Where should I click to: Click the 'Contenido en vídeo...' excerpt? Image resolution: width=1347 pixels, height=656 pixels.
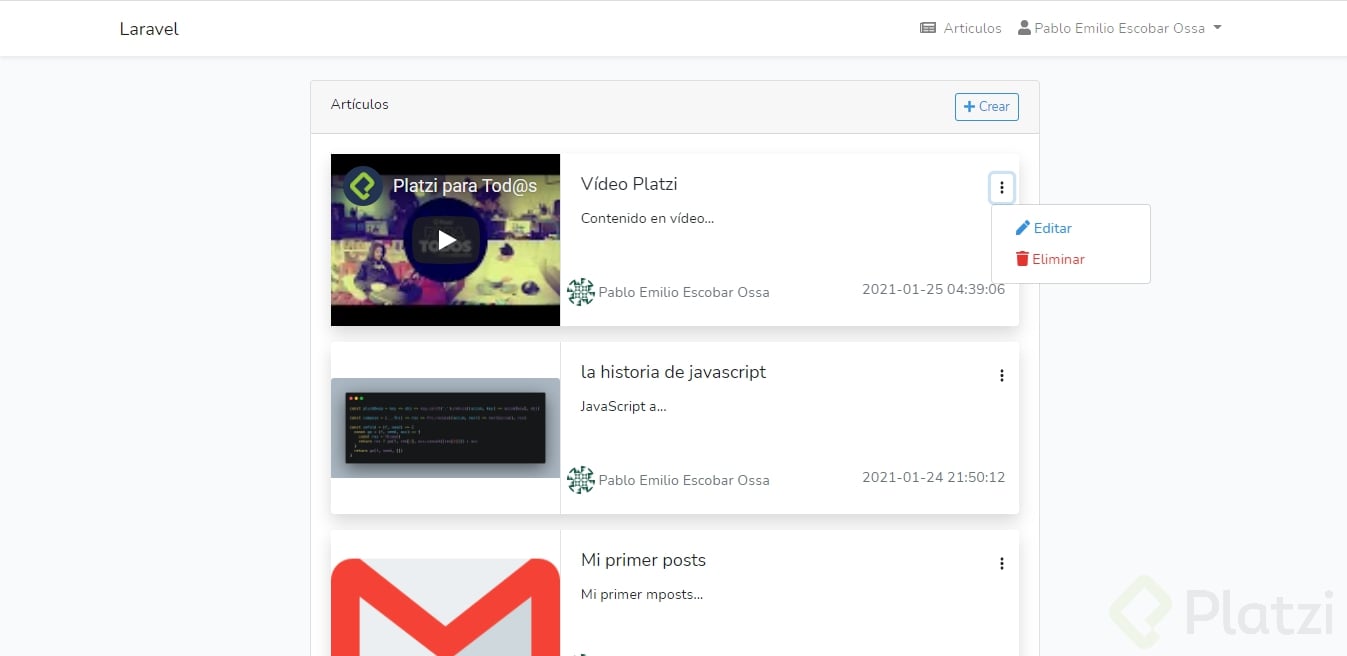(647, 218)
